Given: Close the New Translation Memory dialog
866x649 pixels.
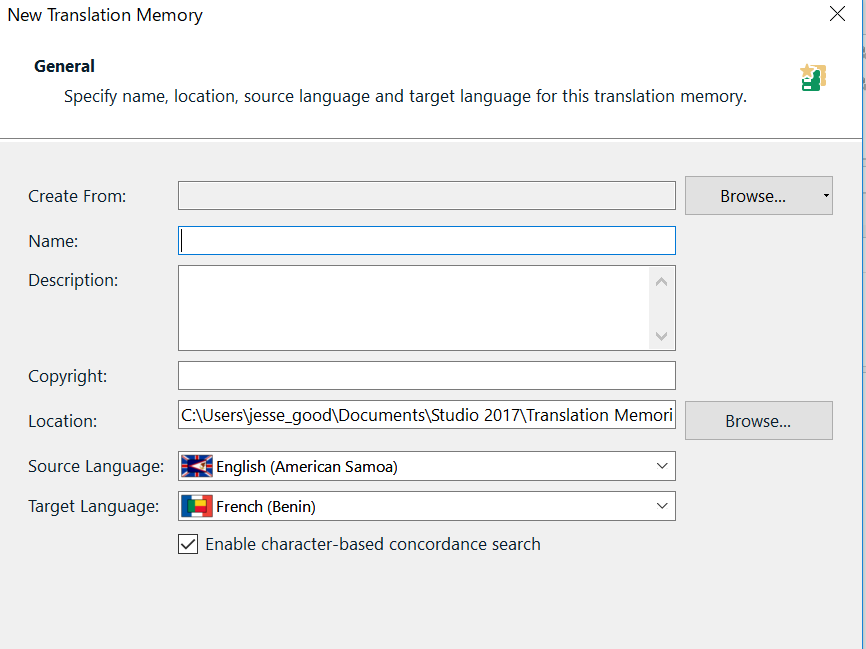Looking at the screenshot, I should pyautogui.click(x=837, y=14).
